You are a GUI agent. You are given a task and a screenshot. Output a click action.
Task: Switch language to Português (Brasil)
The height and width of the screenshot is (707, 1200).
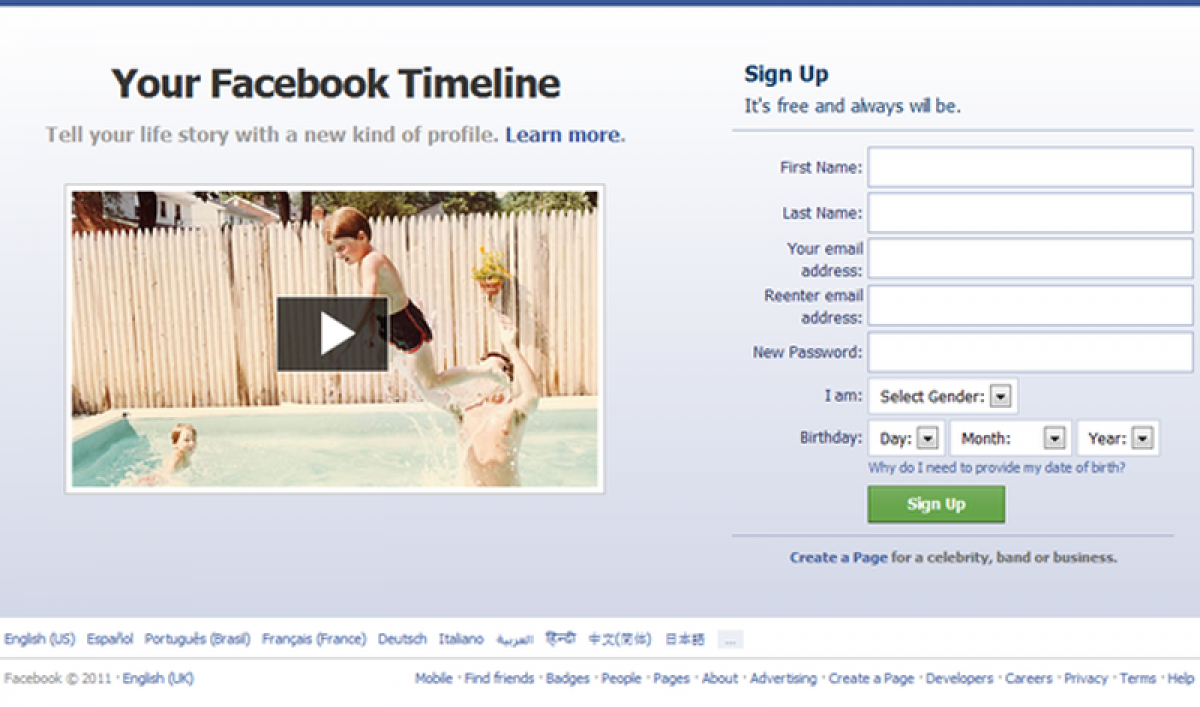pyautogui.click(x=197, y=639)
